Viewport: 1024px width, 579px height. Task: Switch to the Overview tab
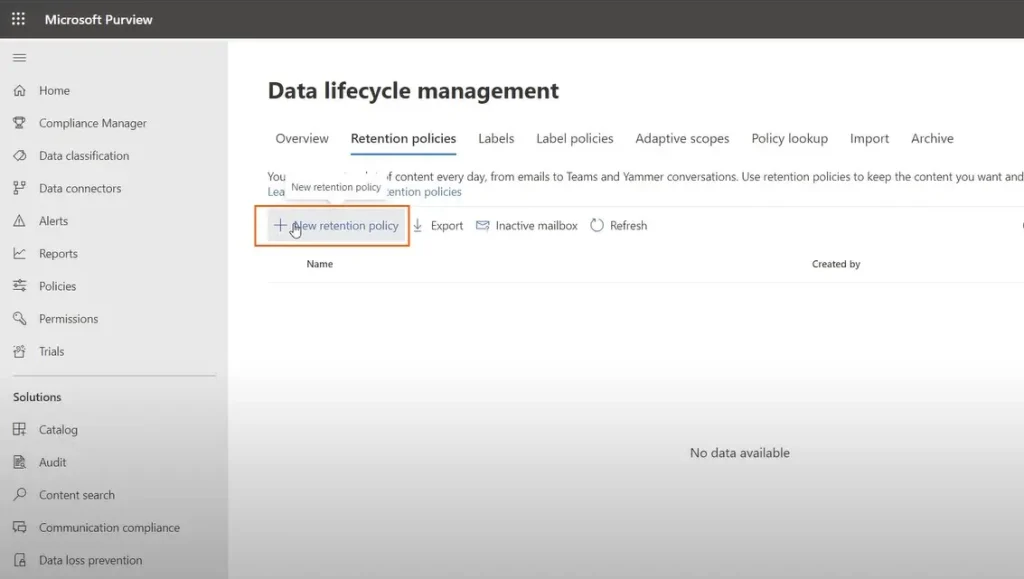pos(302,139)
